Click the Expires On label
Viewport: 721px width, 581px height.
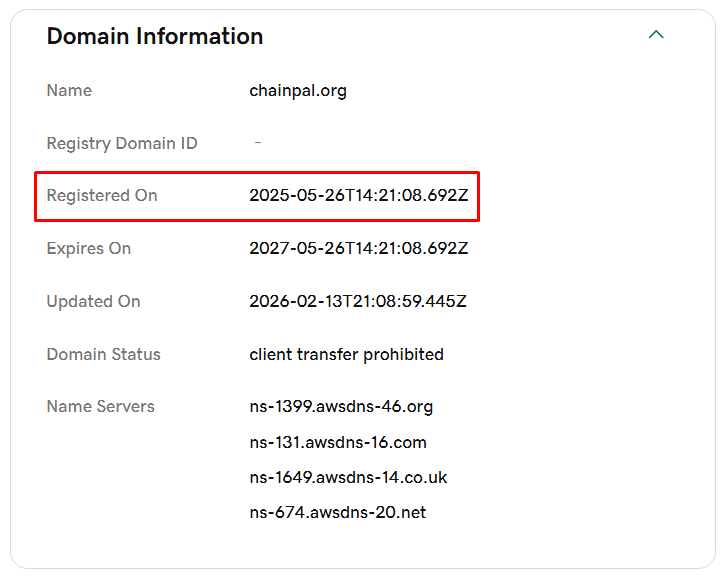[x=89, y=249]
